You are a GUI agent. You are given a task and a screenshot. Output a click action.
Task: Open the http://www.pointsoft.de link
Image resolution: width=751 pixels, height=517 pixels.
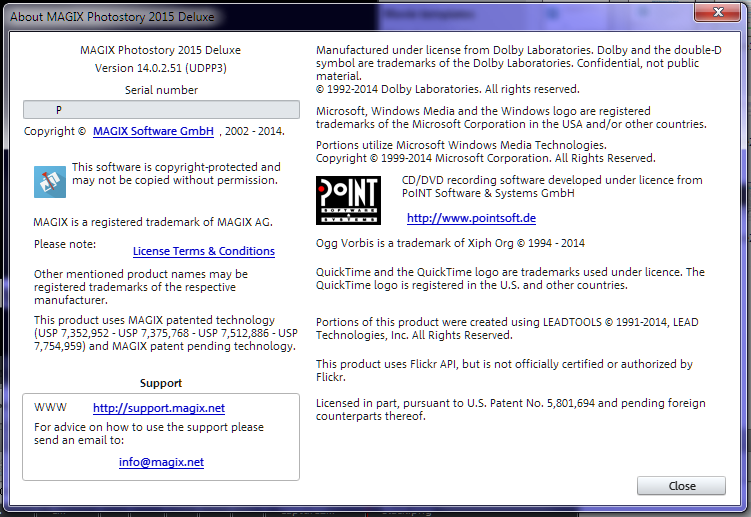471,218
